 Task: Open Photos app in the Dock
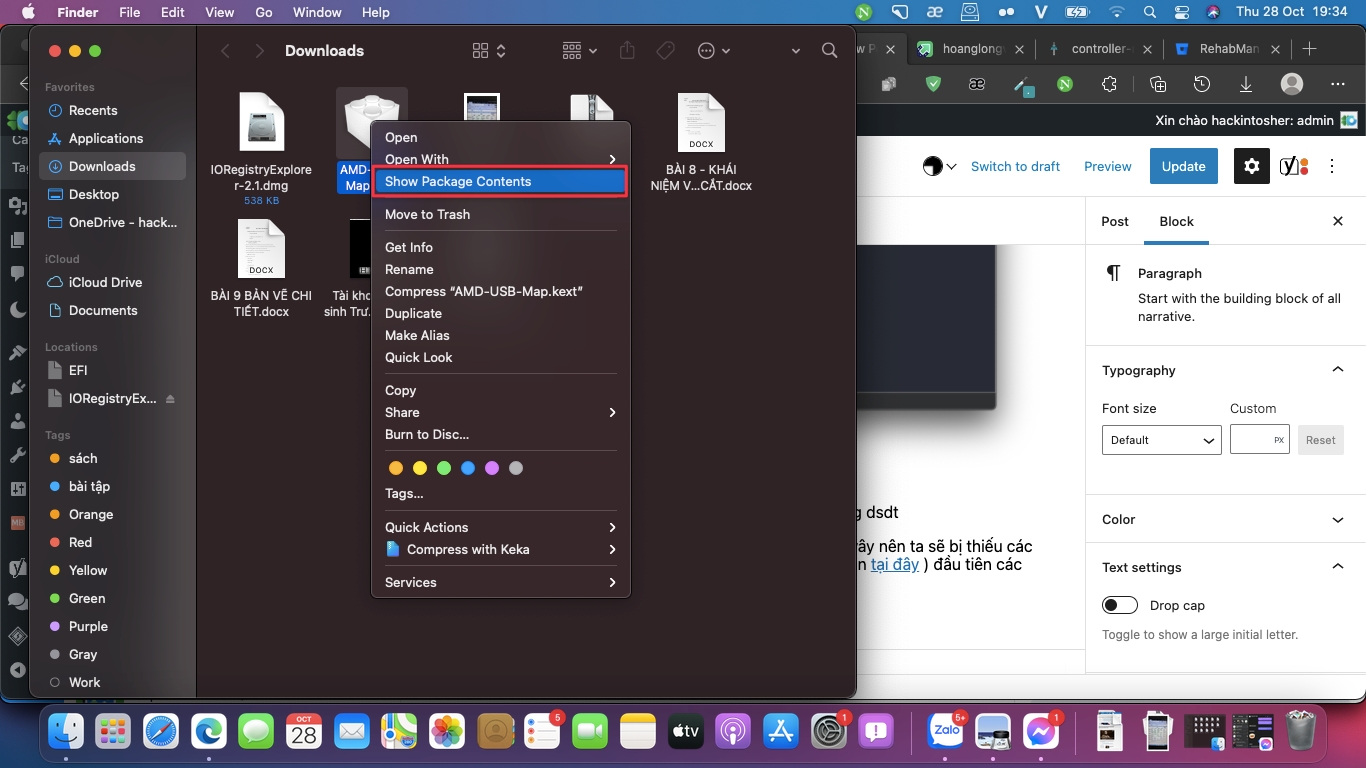(447, 732)
